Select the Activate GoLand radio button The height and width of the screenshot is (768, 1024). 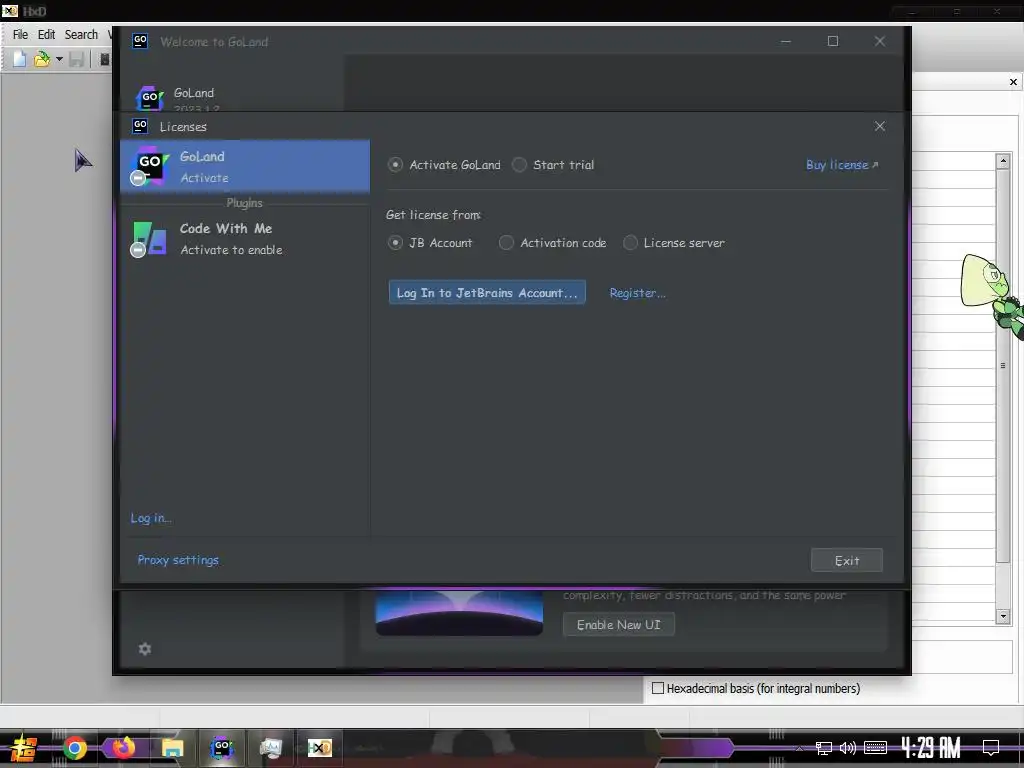point(395,165)
